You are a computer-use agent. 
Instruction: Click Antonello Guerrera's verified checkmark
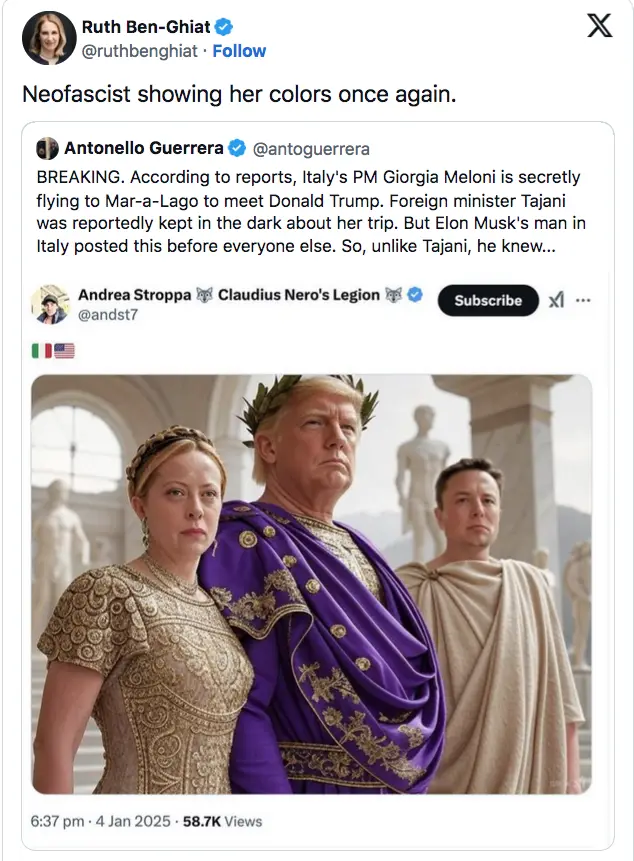237,148
